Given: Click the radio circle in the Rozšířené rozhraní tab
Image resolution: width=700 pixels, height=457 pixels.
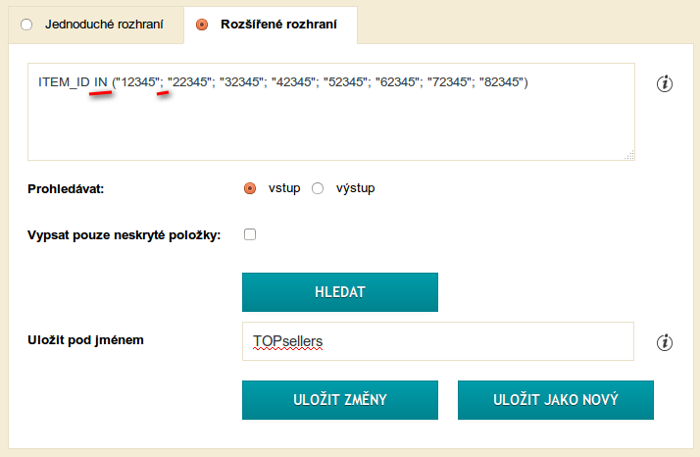Looking at the screenshot, I should pyautogui.click(x=202, y=23).
